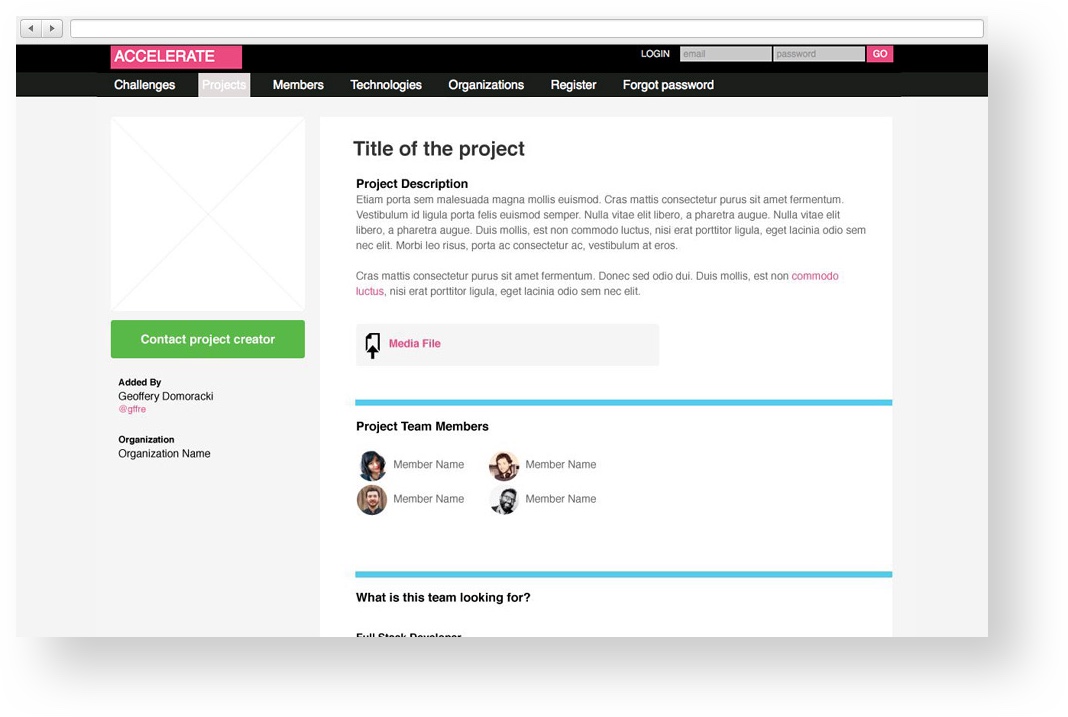Click the email login field

click(x=725, y=54)
